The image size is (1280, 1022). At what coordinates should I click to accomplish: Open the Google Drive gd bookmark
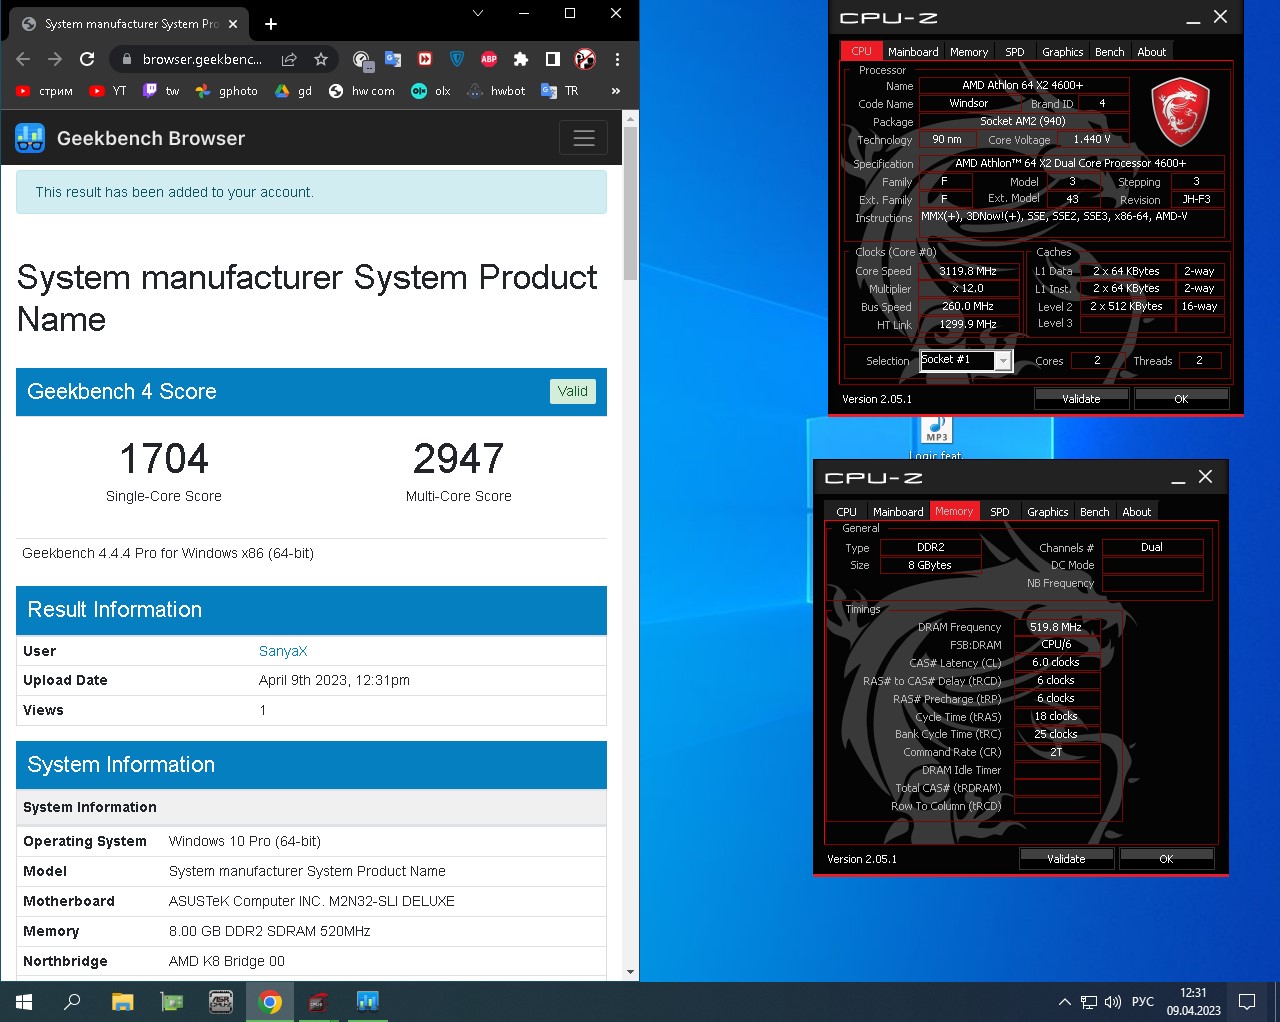point(294,91)
